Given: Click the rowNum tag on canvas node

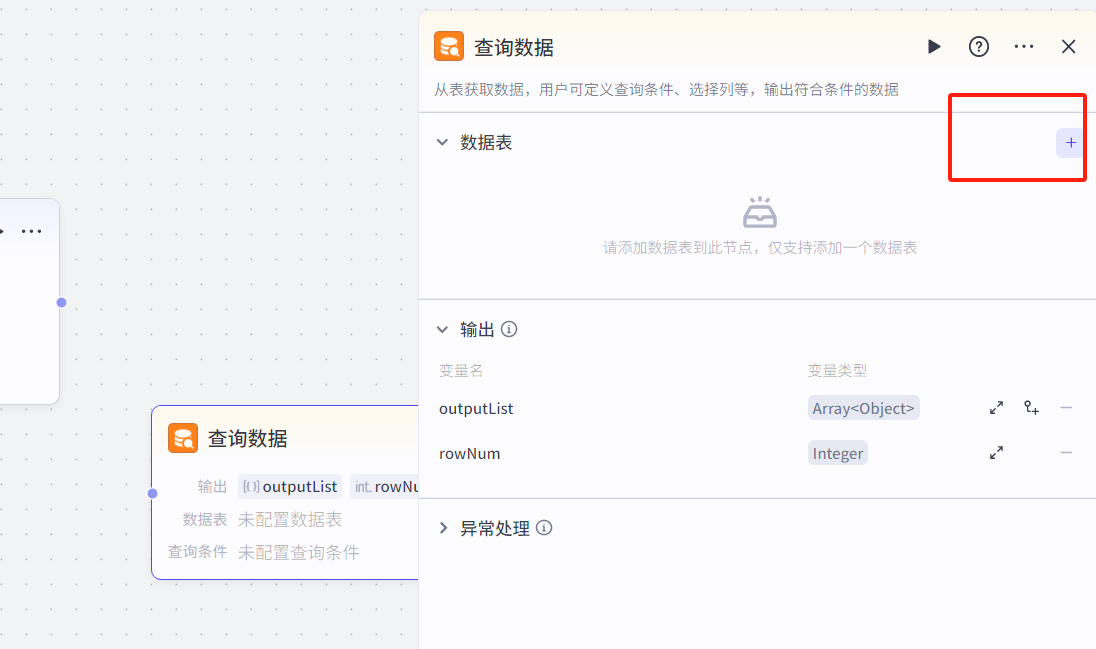Looking at the screenshot, I should [x=385, y=487].
